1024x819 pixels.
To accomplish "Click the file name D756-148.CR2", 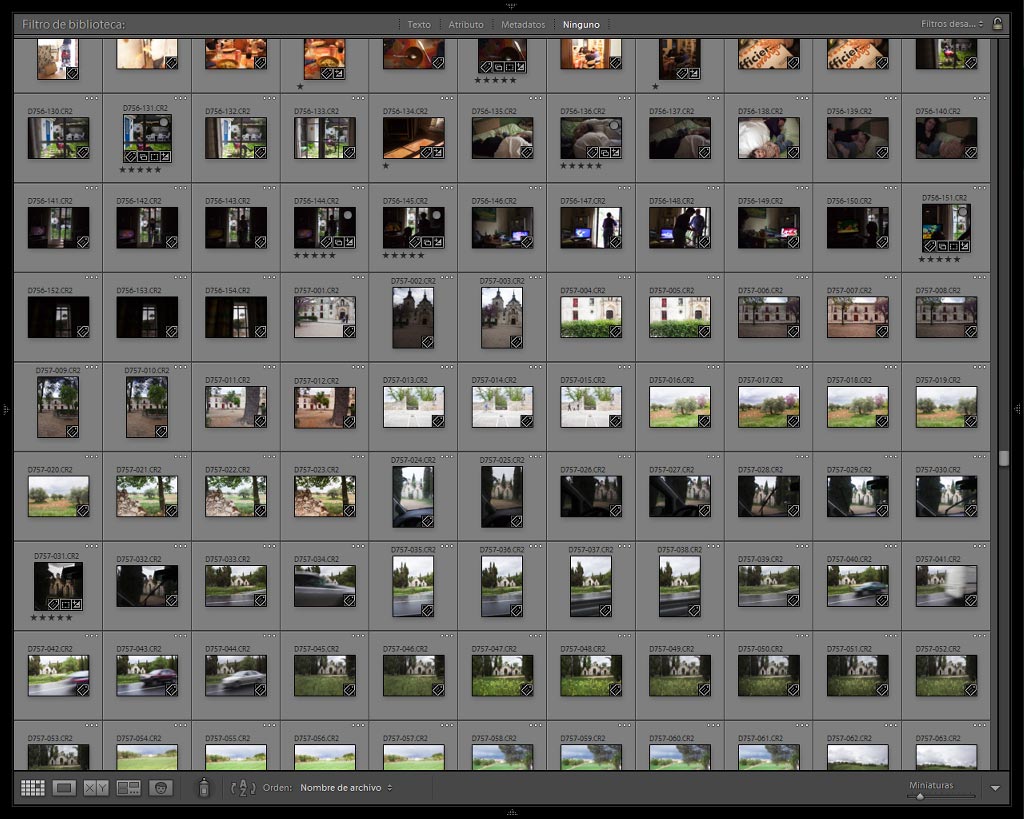I will pos(671,201).
